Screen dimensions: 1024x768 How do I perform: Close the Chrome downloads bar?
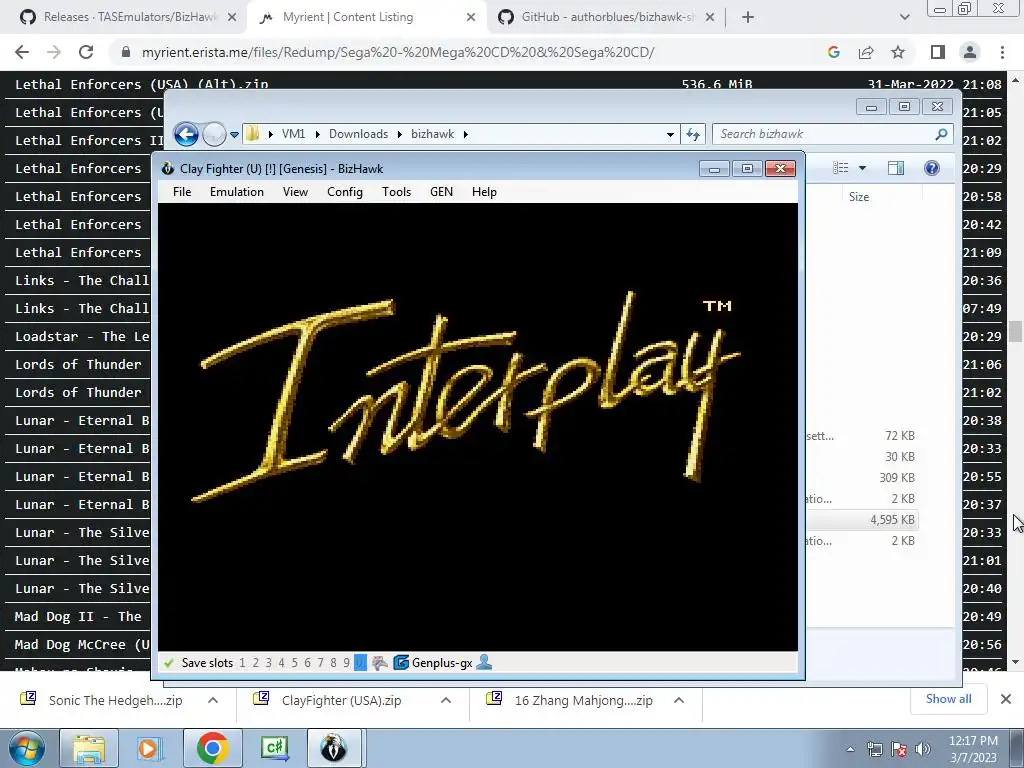click(1006, 699)
